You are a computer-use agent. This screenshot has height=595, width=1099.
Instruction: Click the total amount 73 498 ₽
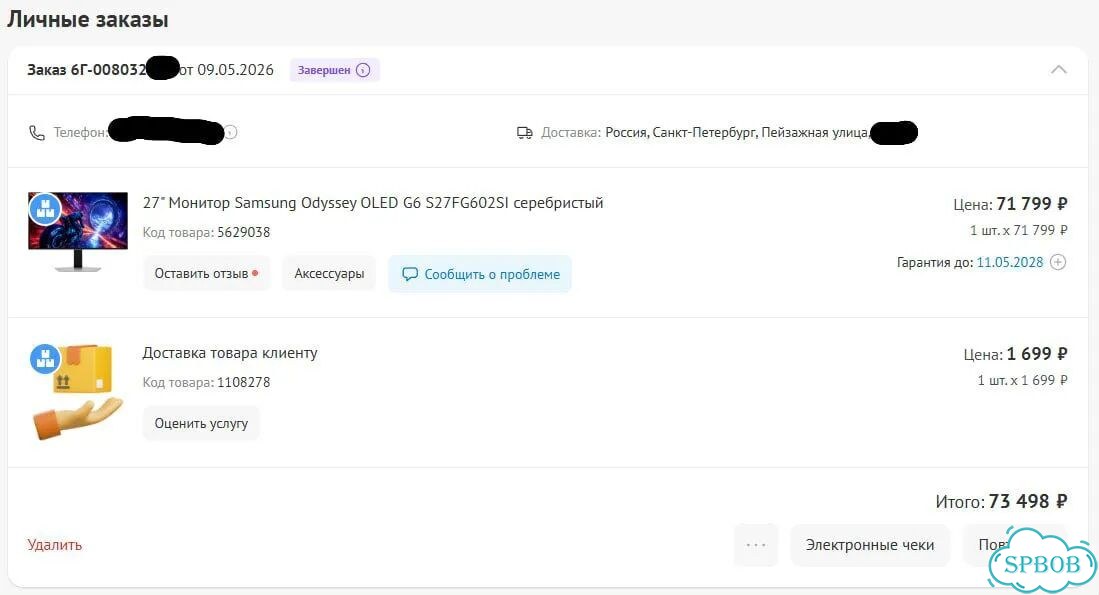click(x=1028, y=501)
